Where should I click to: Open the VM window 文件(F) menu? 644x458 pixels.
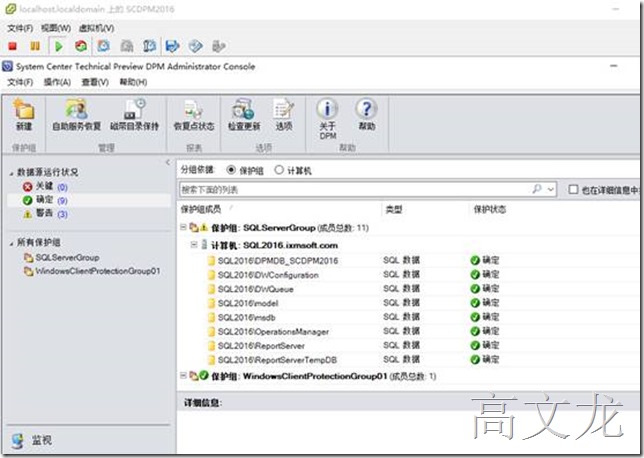pyautogui.click(x=20, y=28)
